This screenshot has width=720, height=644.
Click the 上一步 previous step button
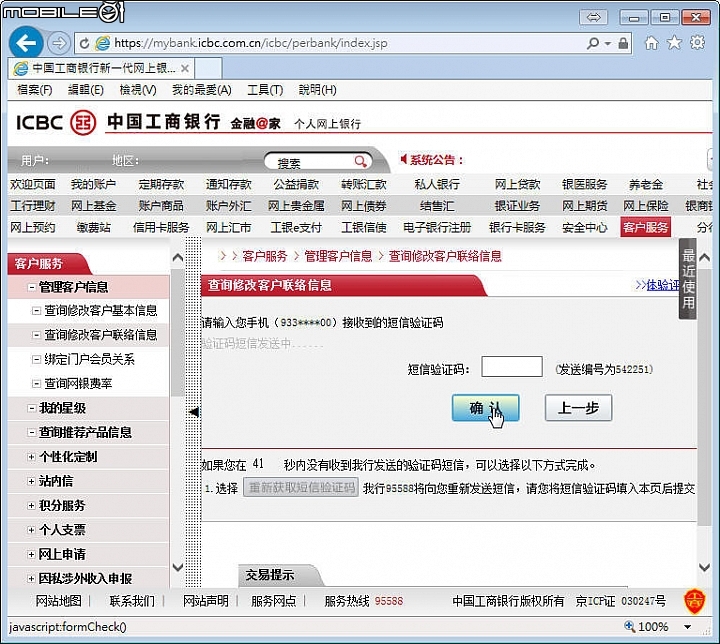[579, 408]
